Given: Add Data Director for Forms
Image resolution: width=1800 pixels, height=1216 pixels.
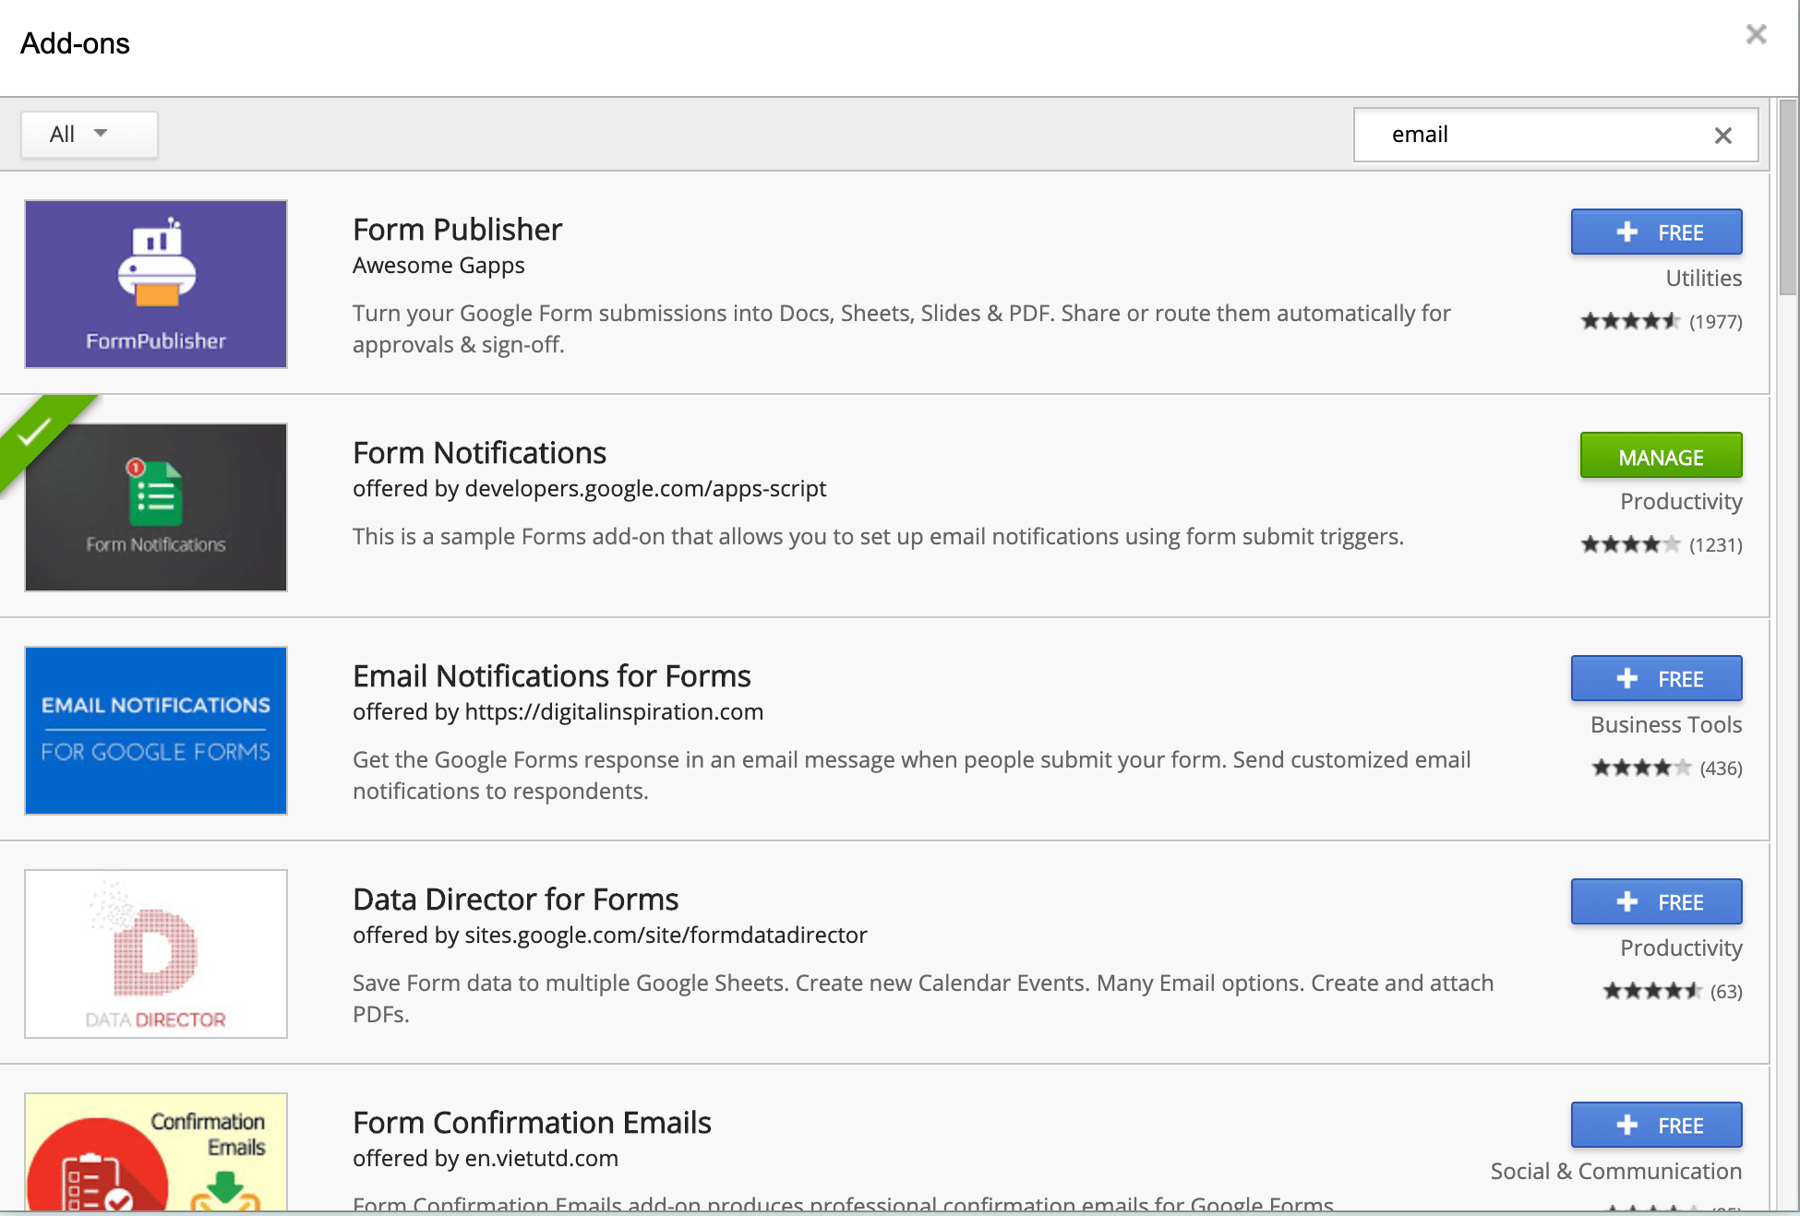Looking at the screenshot, I should 1656,902.
